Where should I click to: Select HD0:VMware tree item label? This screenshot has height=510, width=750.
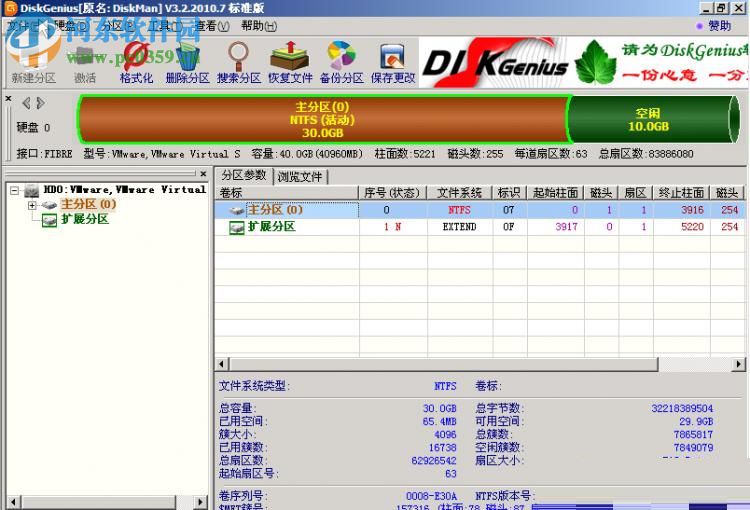coord(125,190)
